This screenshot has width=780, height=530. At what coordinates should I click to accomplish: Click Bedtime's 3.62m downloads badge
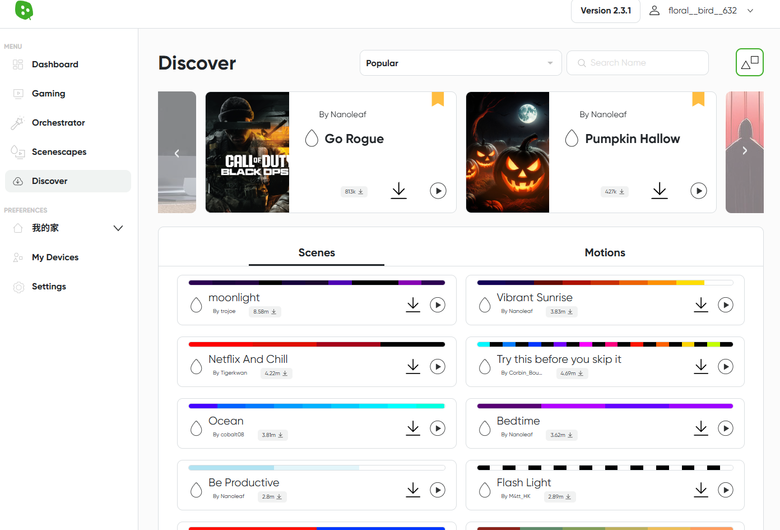[x=561, y=435]
